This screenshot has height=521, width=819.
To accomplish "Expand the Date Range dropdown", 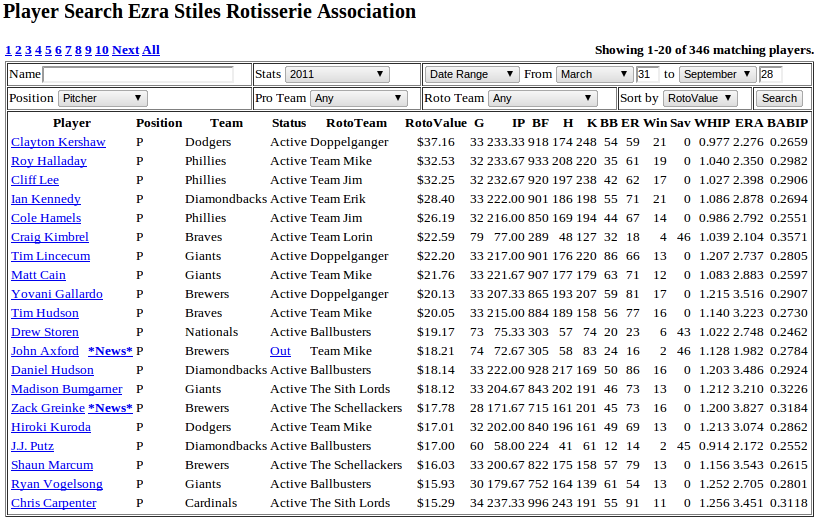I will point(472,74).
